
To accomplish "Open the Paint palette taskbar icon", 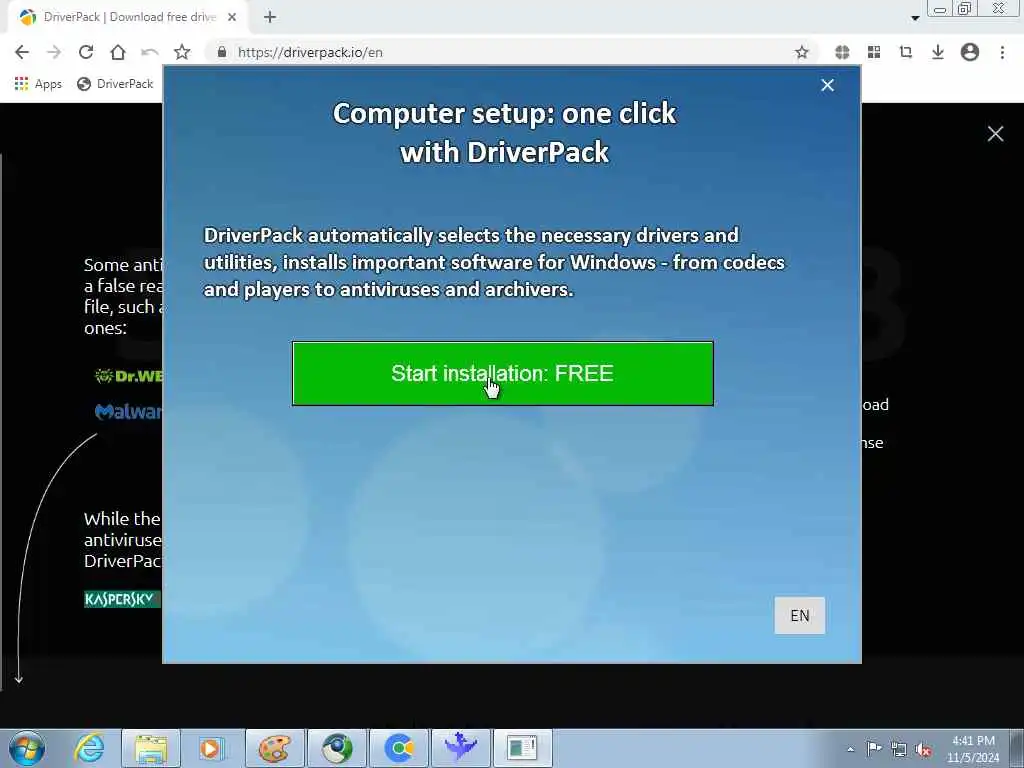I will pos(274,748).
